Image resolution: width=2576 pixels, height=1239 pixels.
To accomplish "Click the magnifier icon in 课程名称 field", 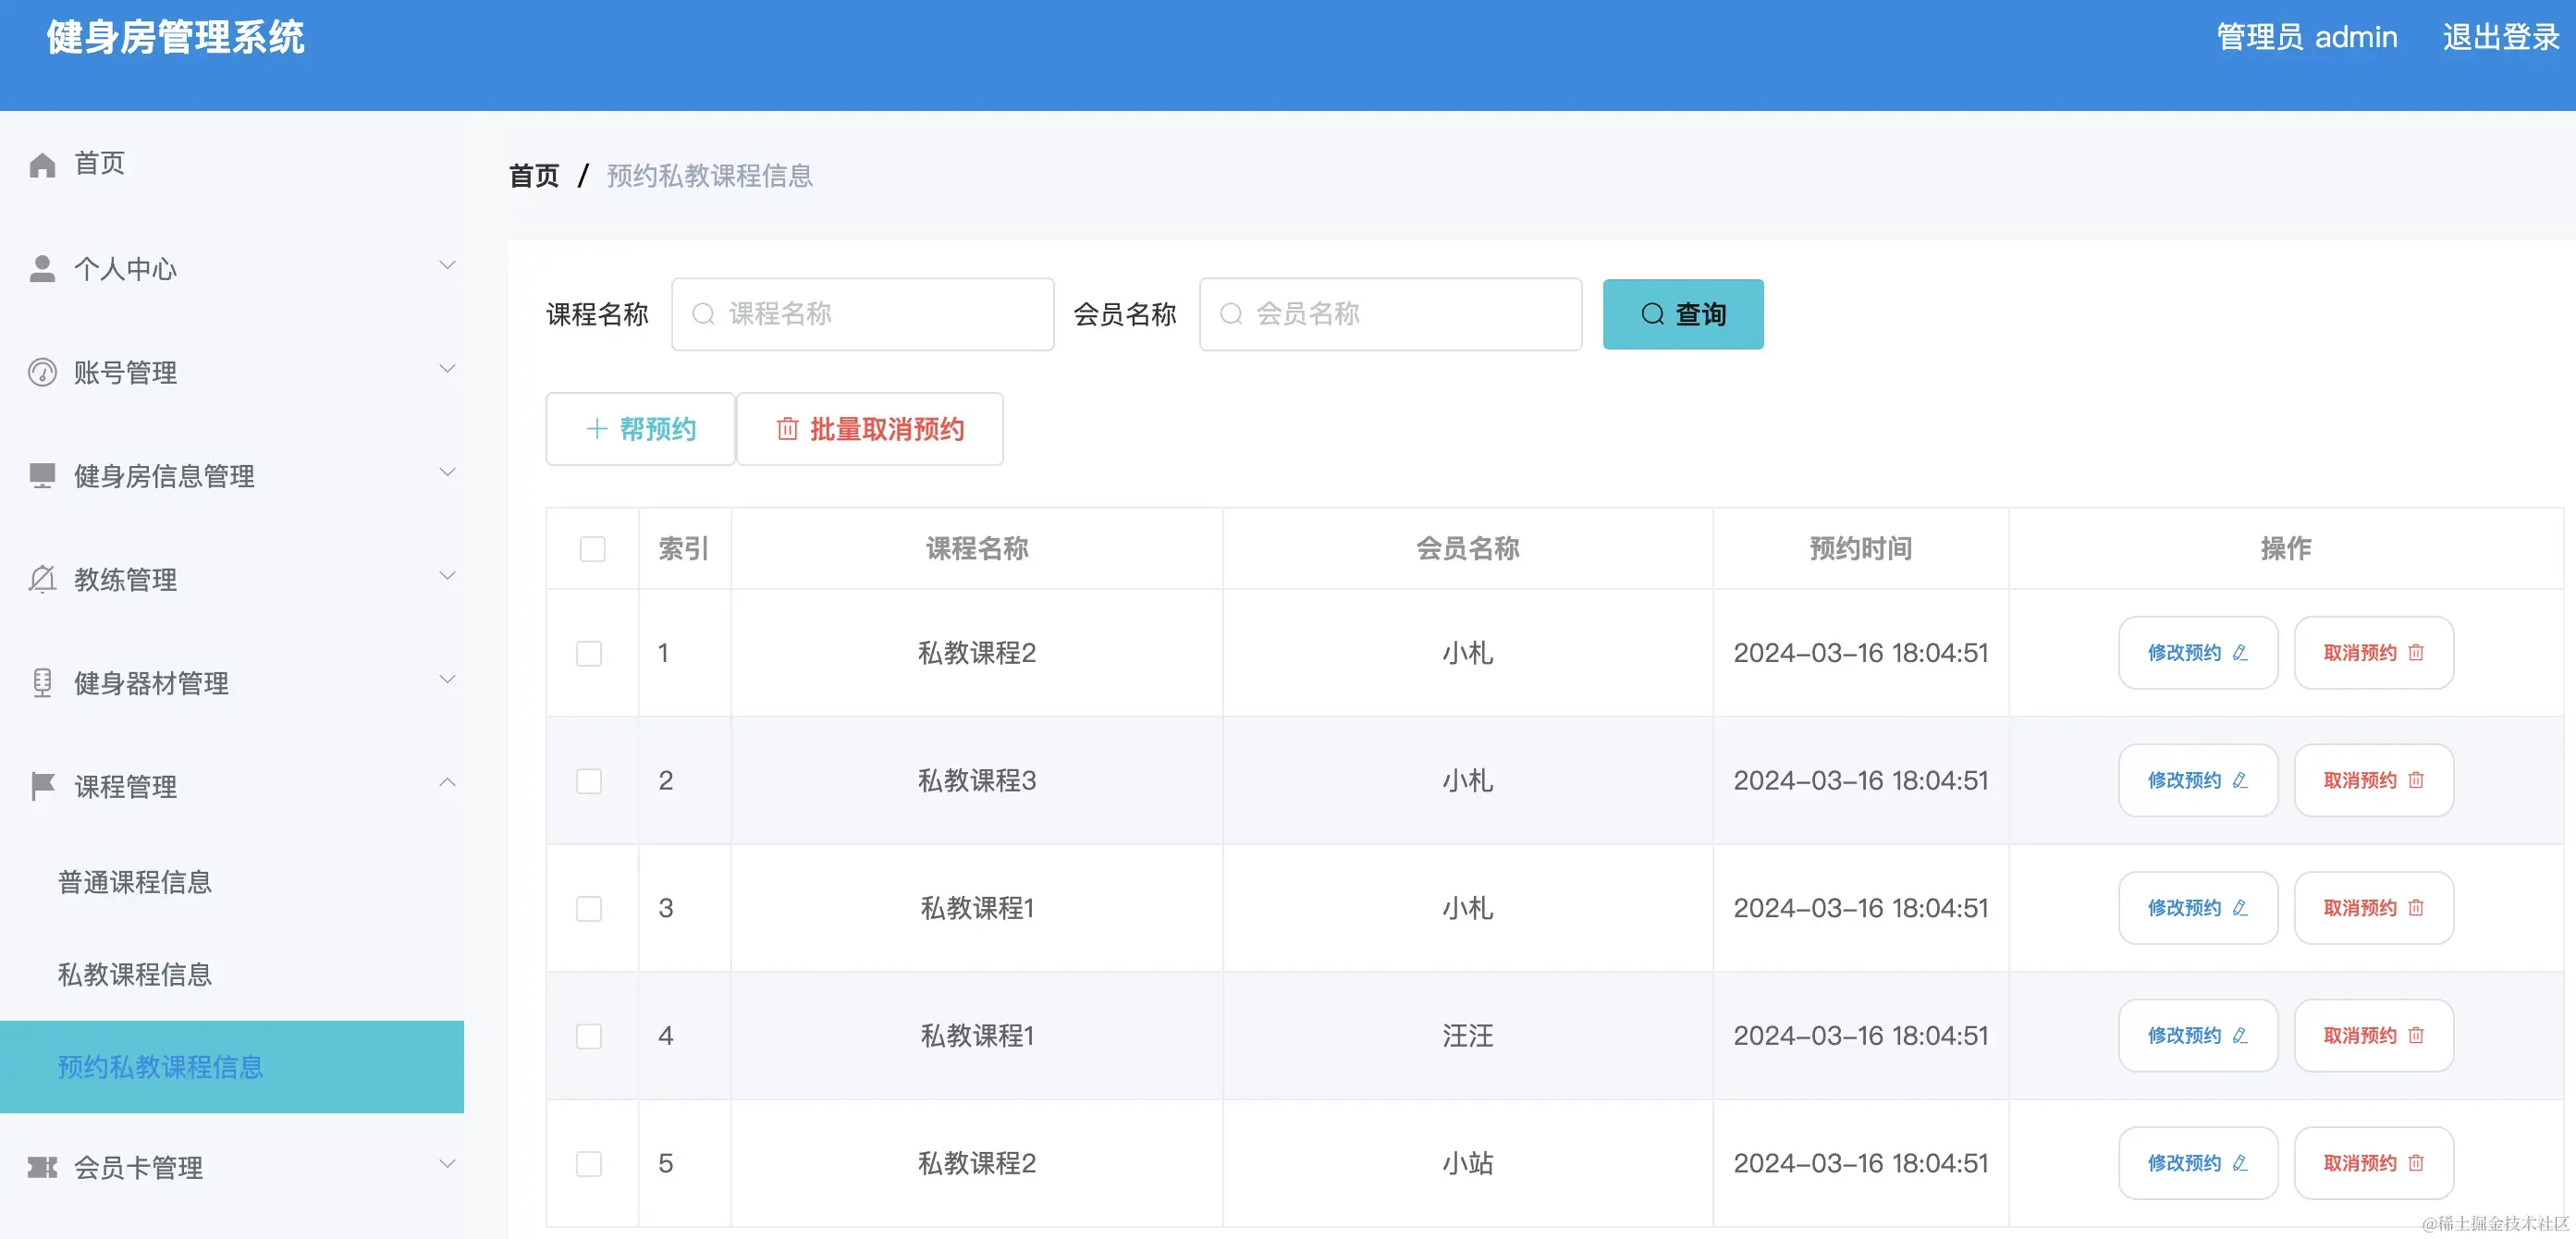I will point(703,314).
